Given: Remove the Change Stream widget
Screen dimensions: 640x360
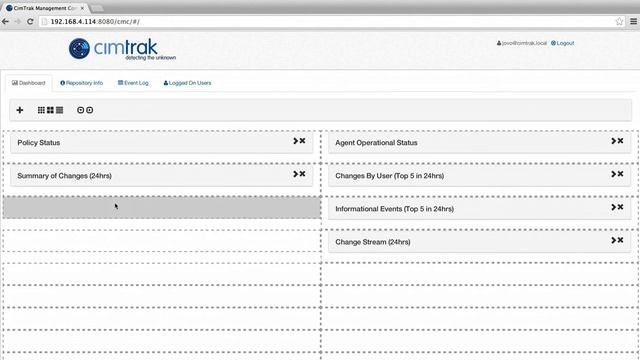Looking at the screenshot, I should click(x=620, y=240).
